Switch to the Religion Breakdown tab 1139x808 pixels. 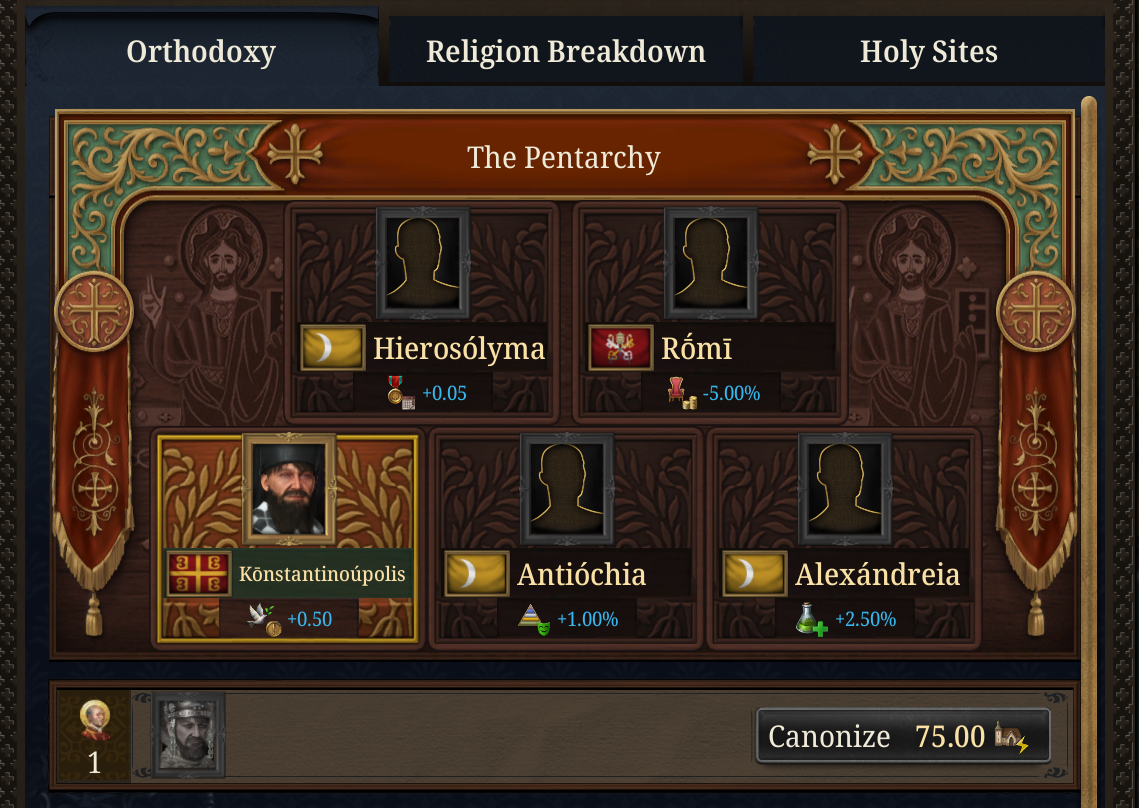(x=565, y=51)
